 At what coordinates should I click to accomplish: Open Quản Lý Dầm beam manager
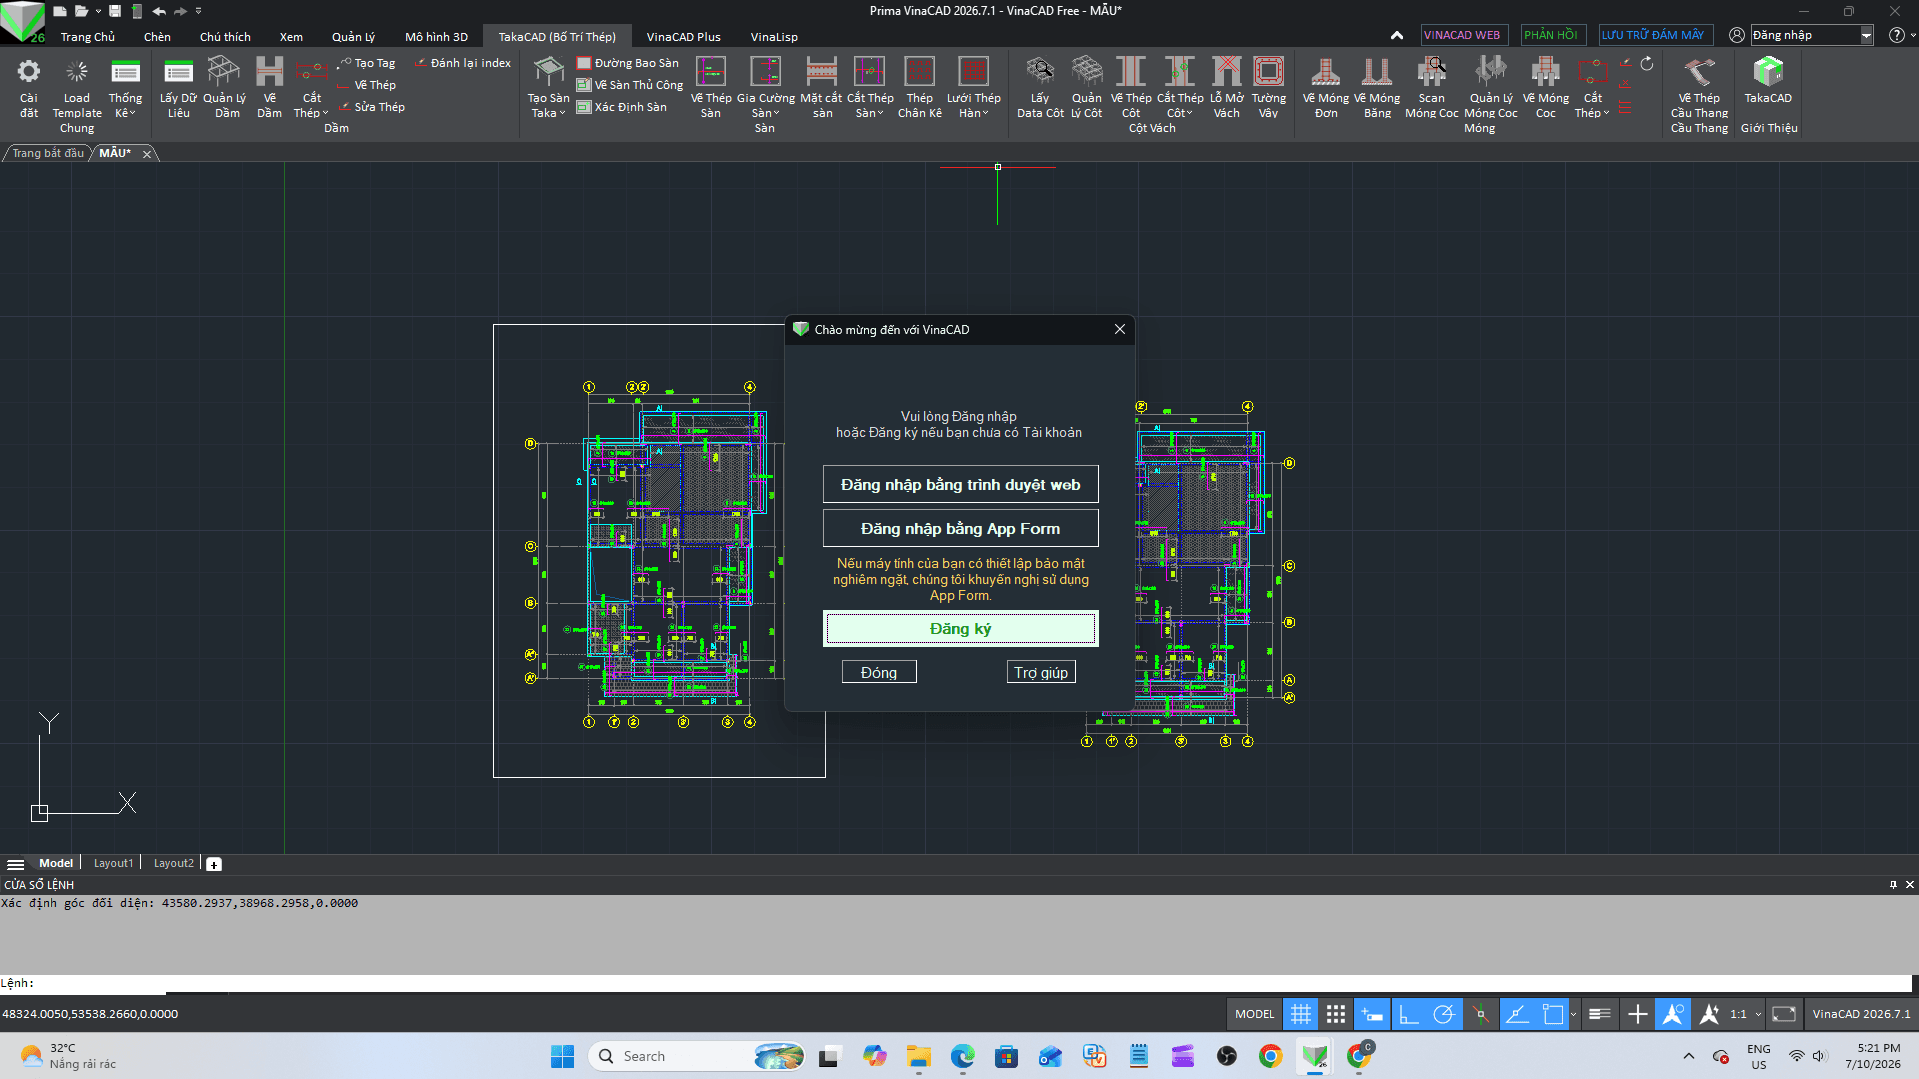(224, 87)
